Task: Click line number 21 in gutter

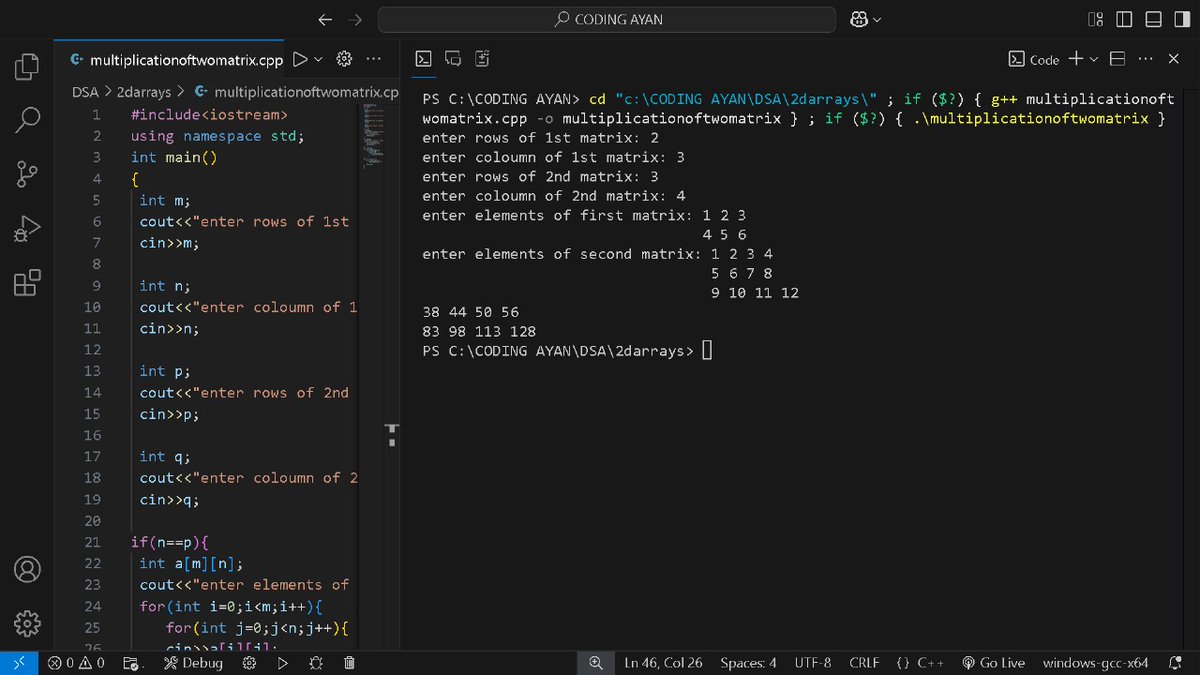Action: pos(92,542)
